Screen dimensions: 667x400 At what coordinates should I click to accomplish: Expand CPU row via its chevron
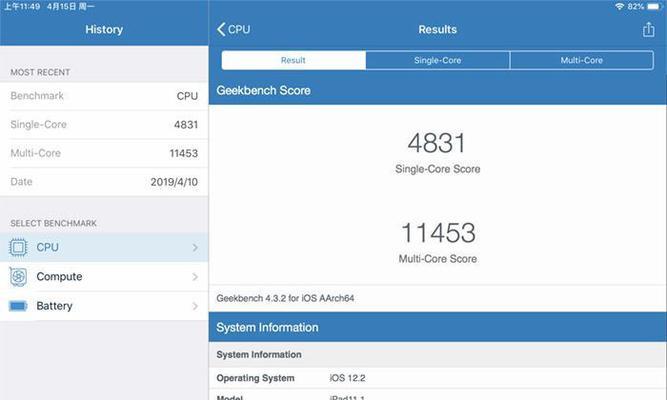195,247
